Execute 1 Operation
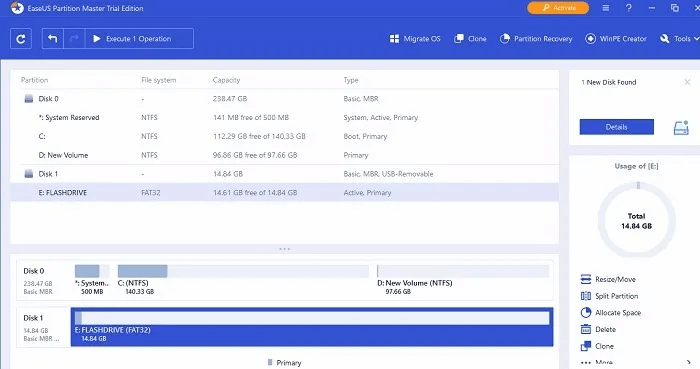 tap(139, 39)
